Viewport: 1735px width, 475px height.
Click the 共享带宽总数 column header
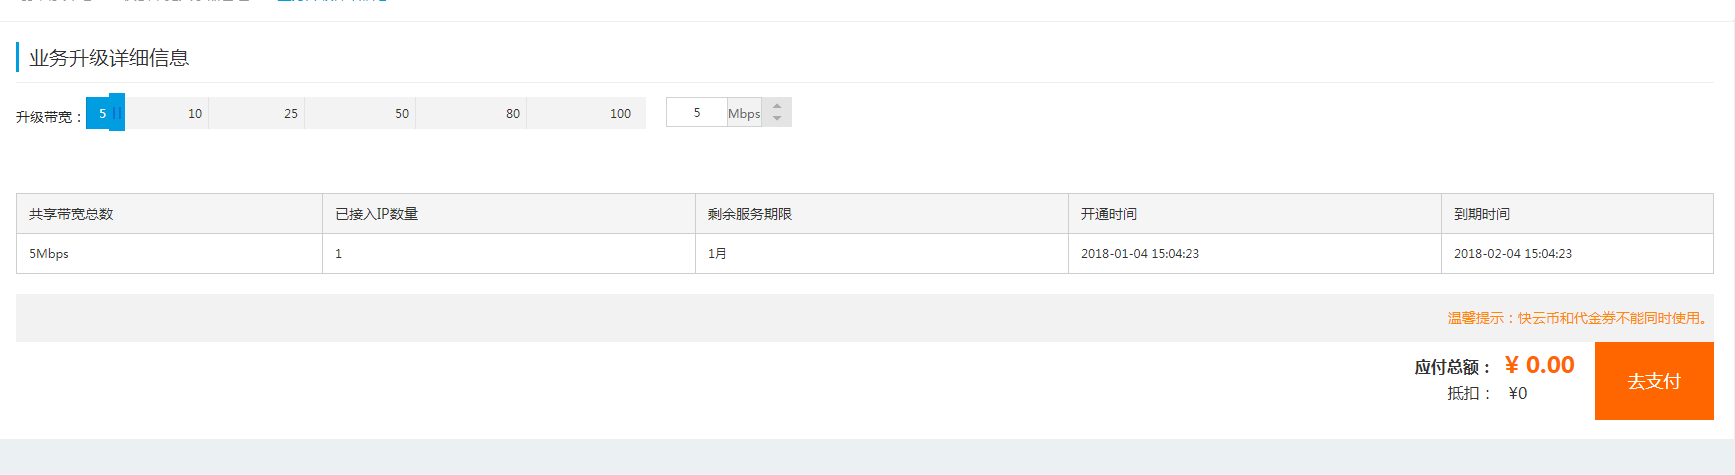click(x=71, y=214)
